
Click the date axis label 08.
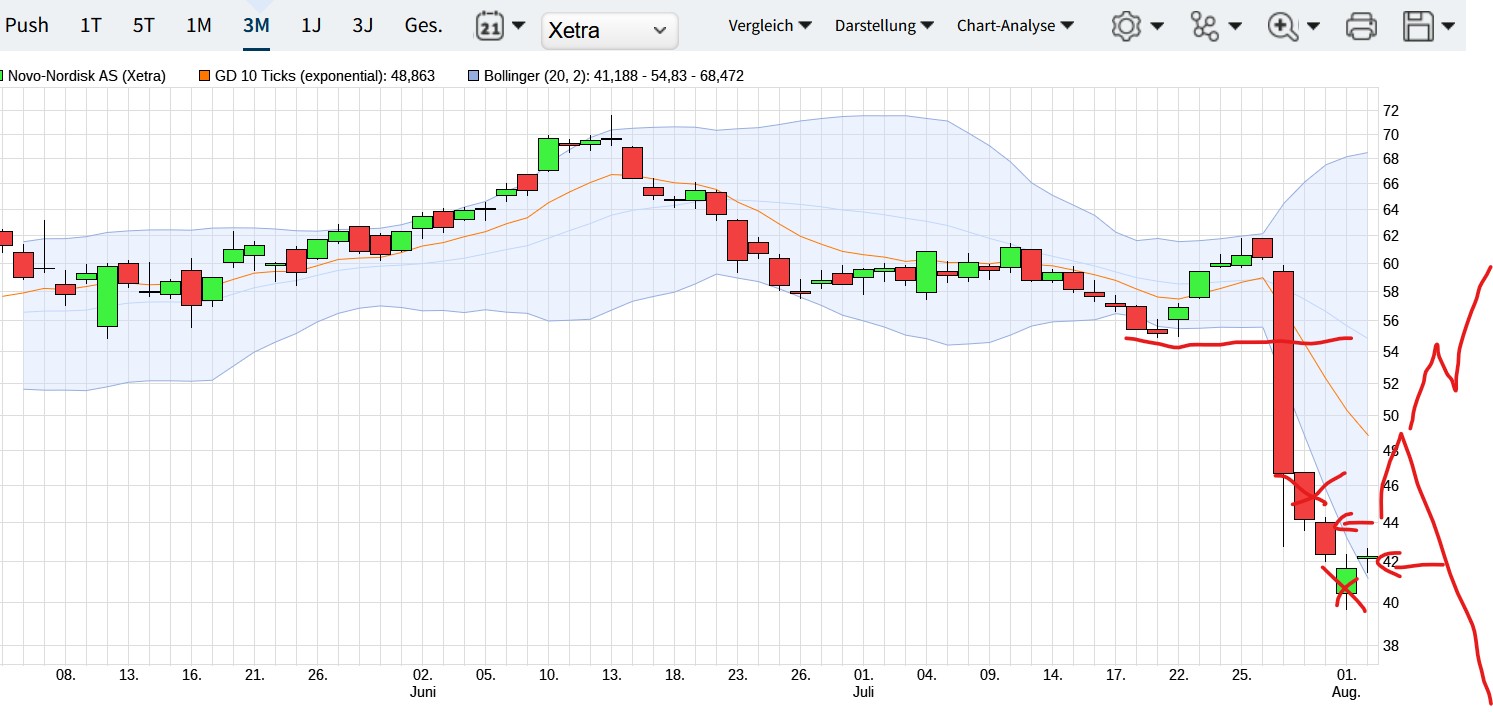pyautogui.click(x=65, y=675)
